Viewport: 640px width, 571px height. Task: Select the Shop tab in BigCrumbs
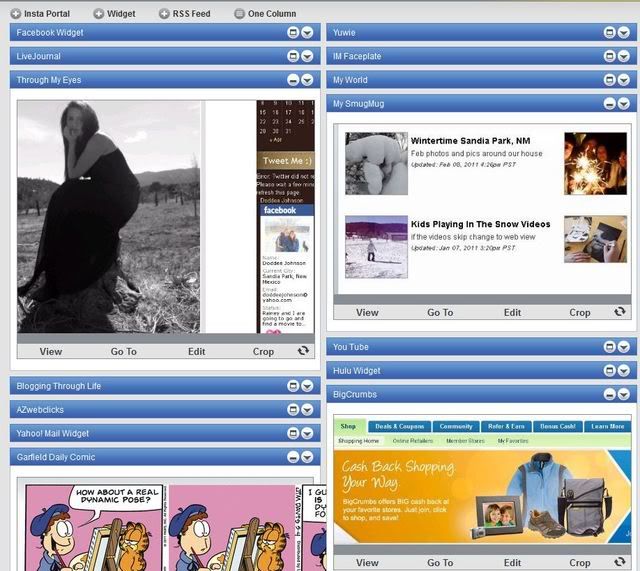348,427
